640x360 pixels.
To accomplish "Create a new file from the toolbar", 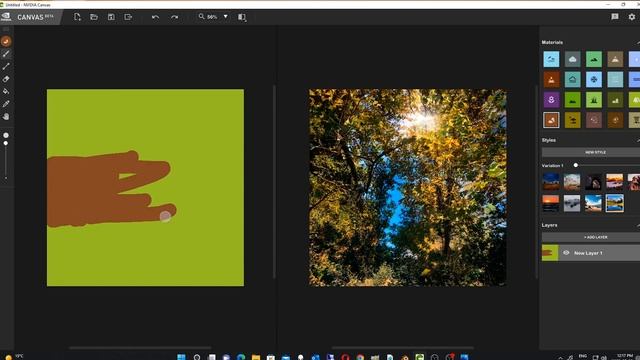I will (77, 17).
